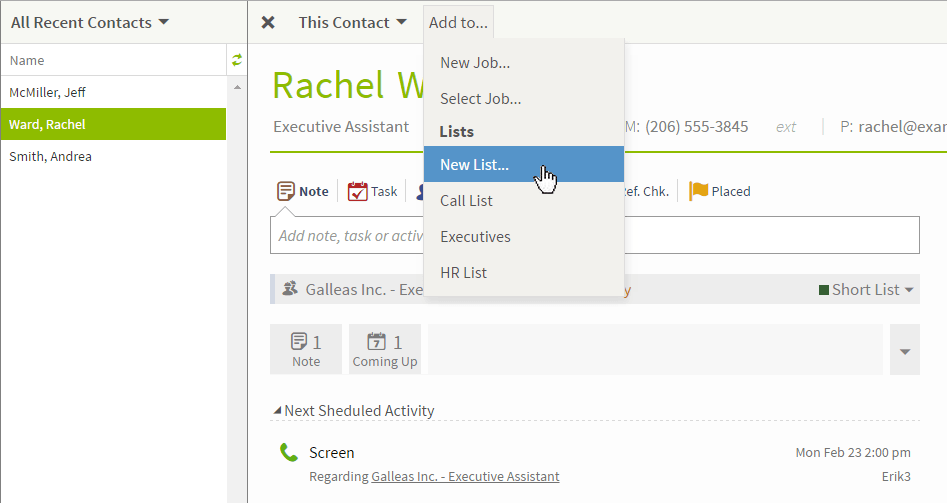Click the Executive Assistant job title

point(341,127)
